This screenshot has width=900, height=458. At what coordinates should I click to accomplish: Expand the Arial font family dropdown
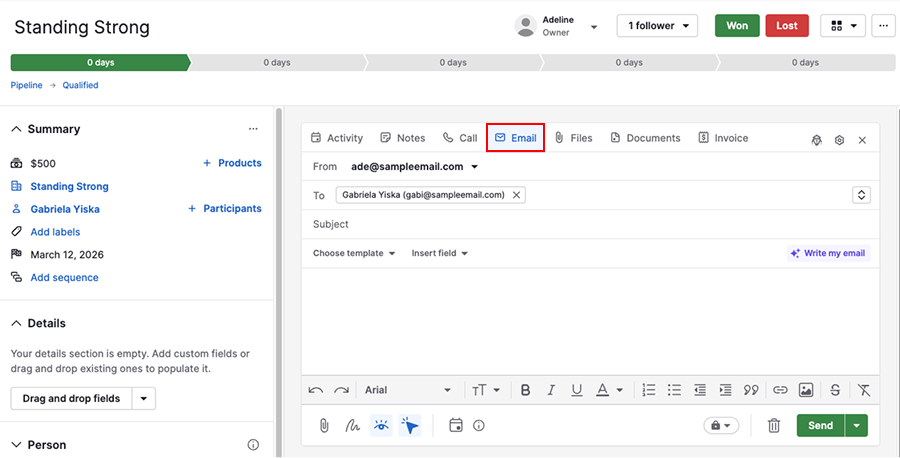[408, 390]
